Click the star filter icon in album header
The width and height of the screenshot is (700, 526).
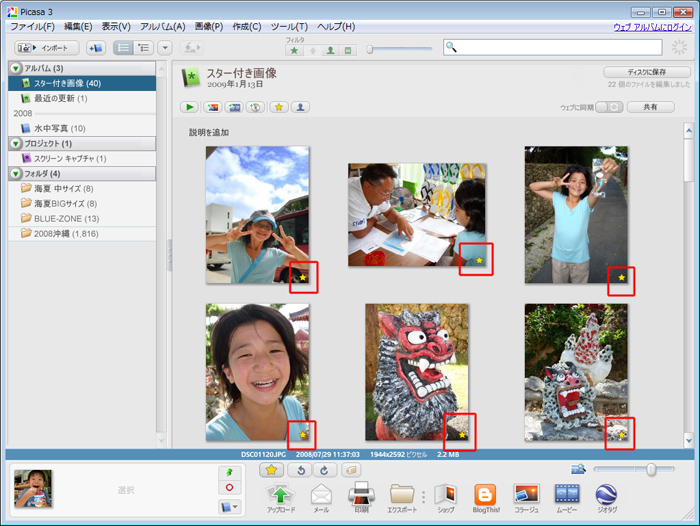(x=279, y=107)
